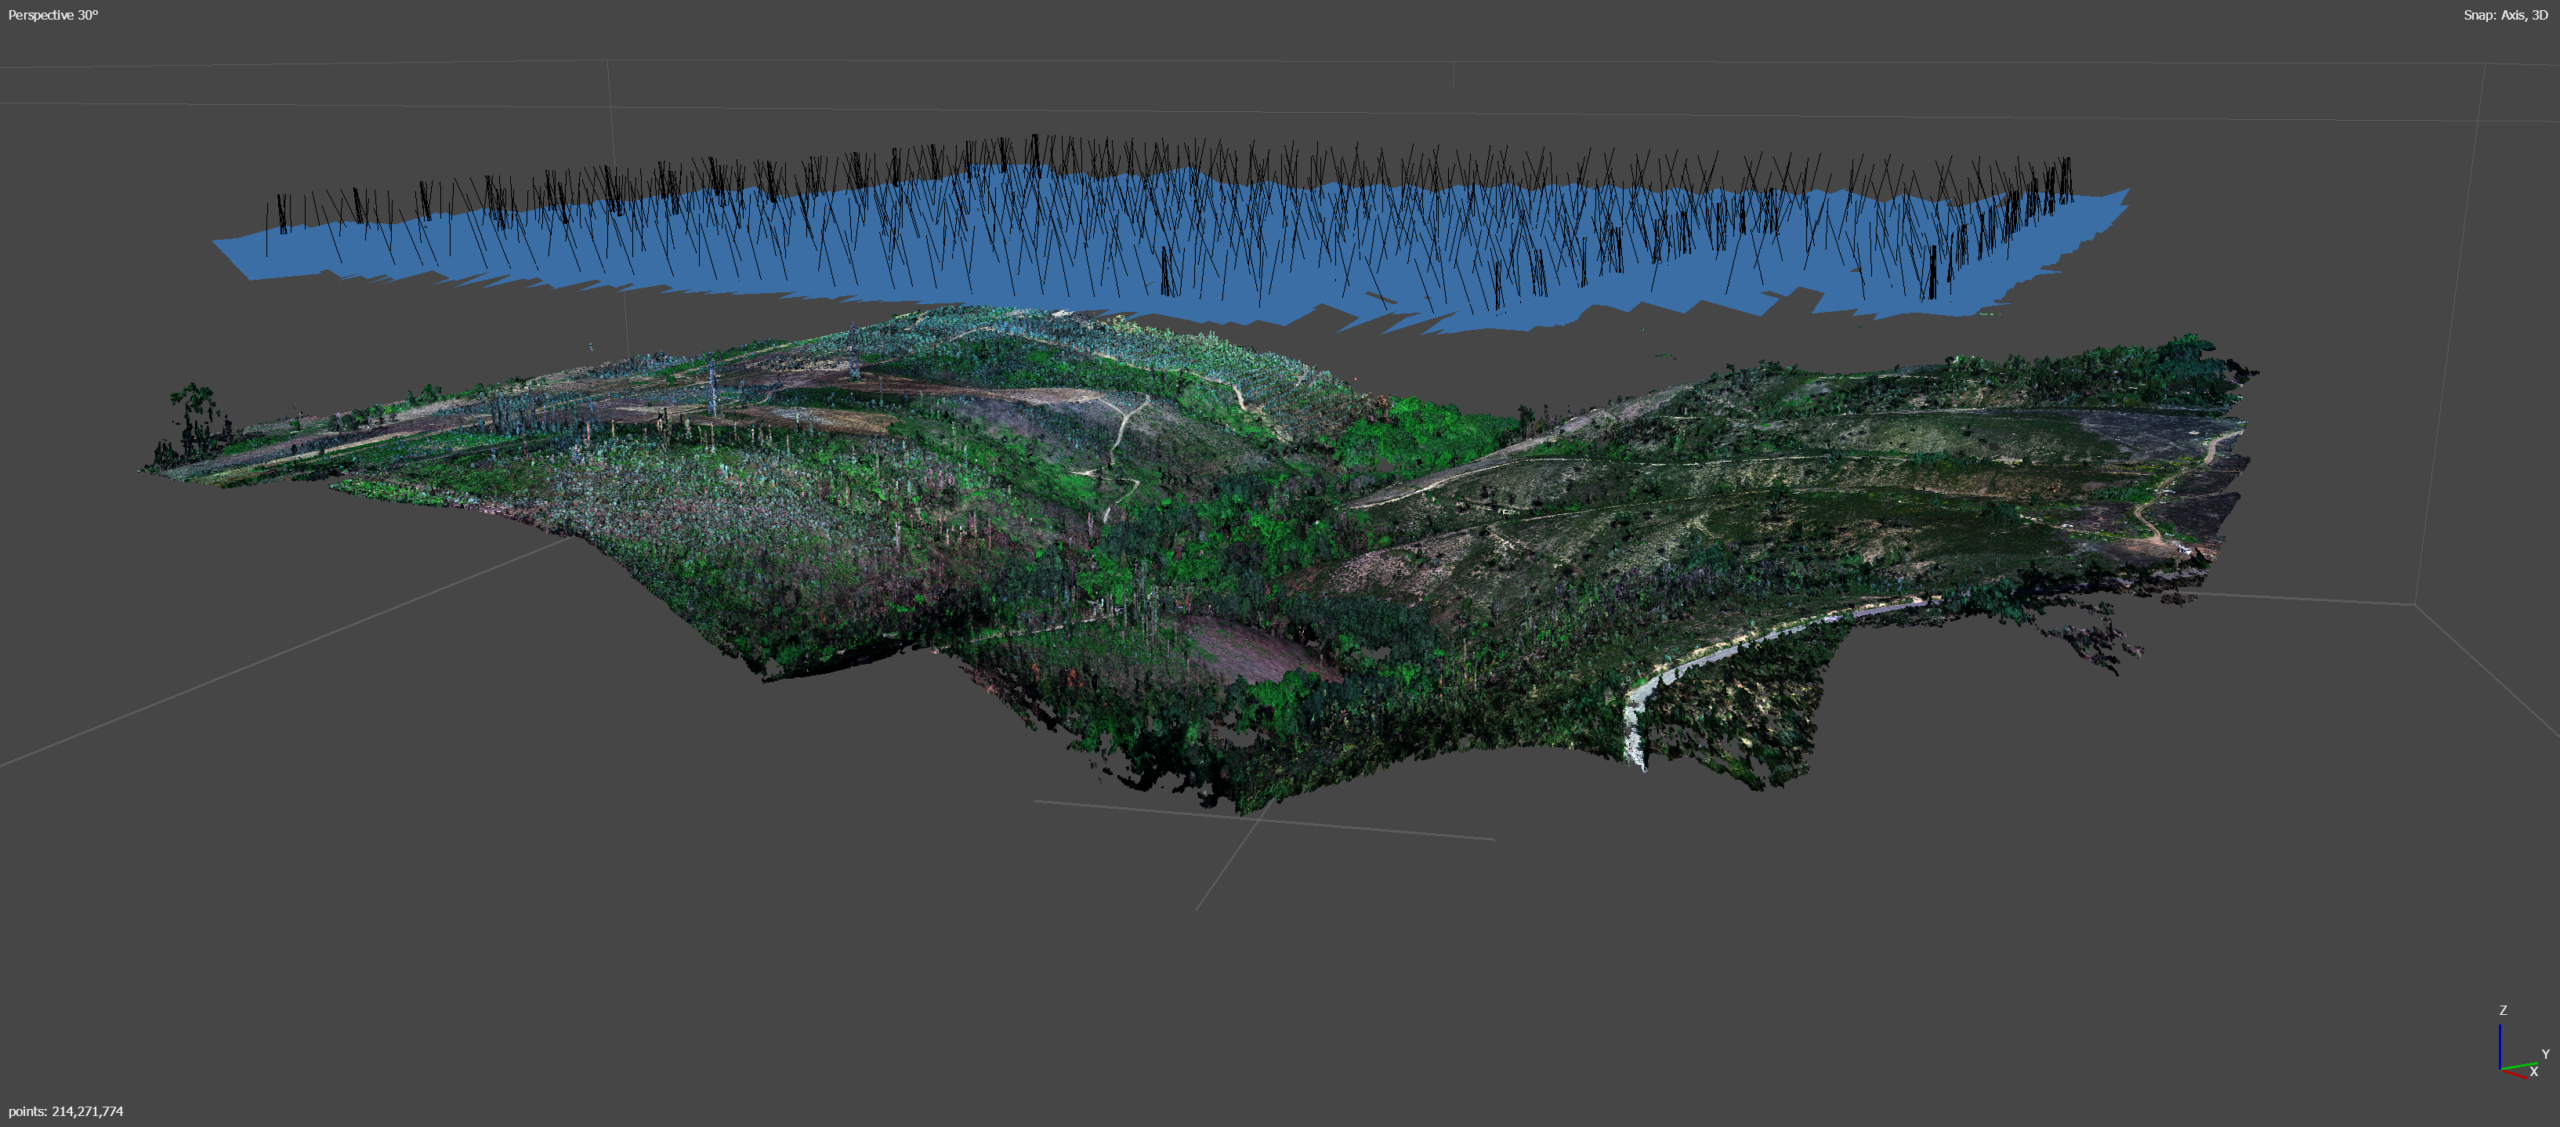Click the red X axis line of the gizmo
Viewport: 2560px width, 1127px height.
click(2514, 1072)
